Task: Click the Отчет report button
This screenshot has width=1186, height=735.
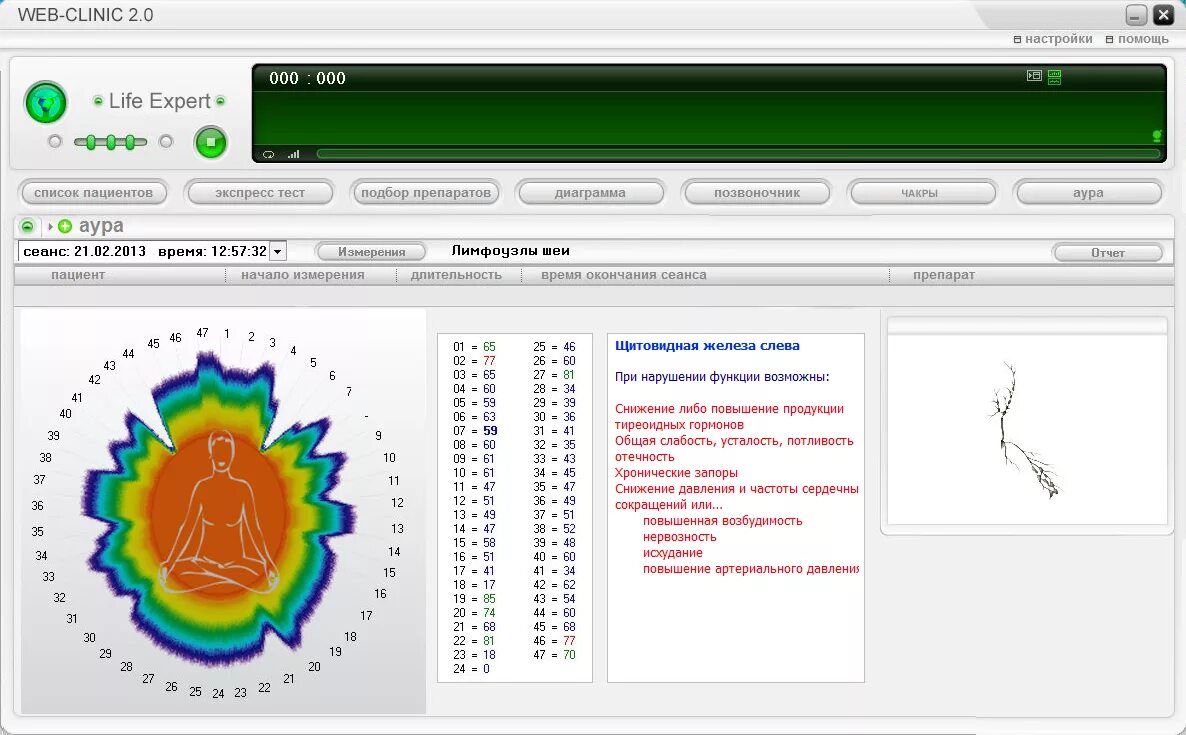Action: (x=1108, y=253)
